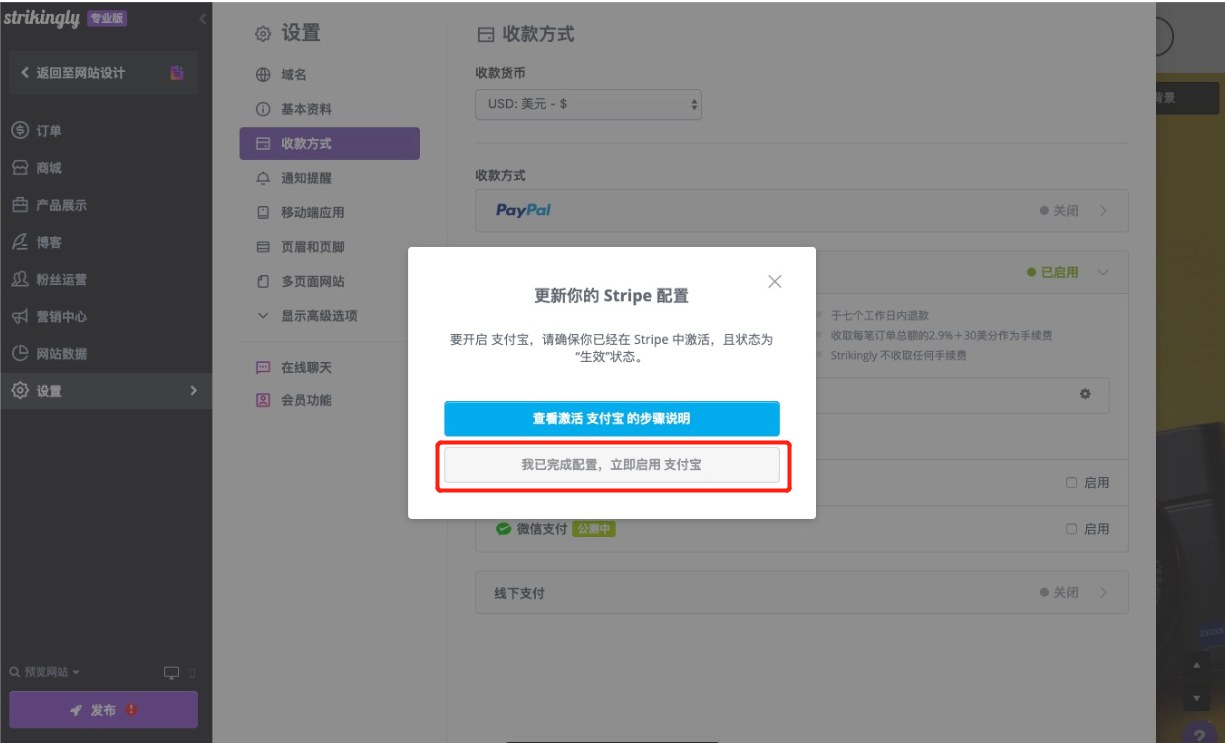Open 产品展示 briefcase icon
The width and height of the screenshot is (1225, 743).
click(x=19, y=205)
